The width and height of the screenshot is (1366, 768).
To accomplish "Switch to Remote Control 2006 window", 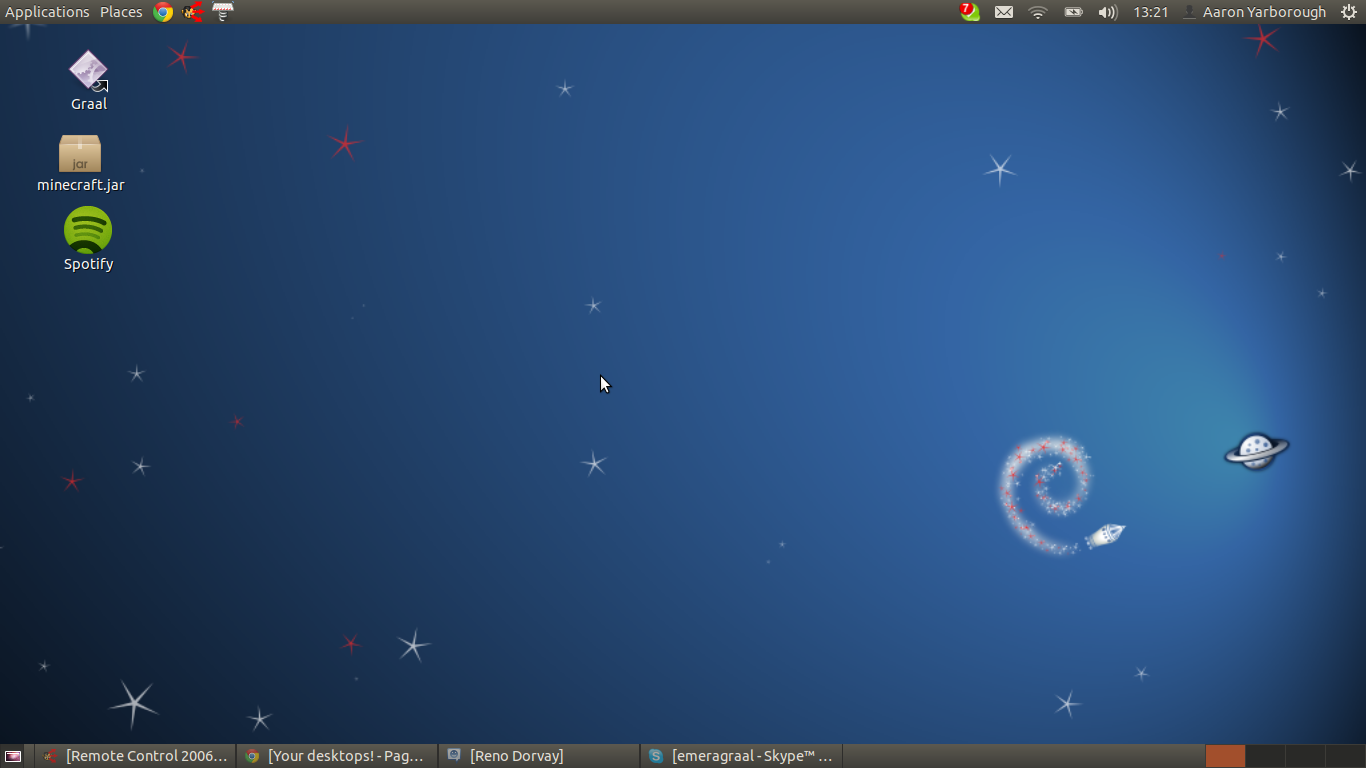I will (x=136, y=756).
